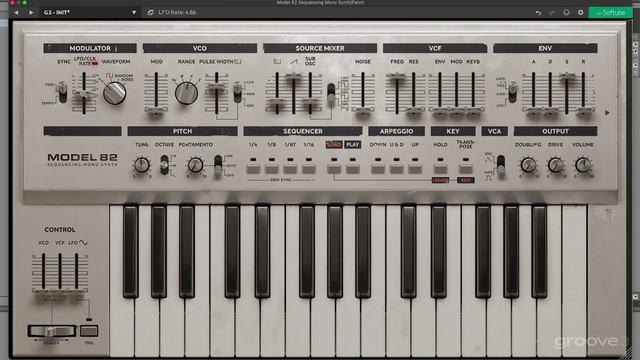Click the SUB OSC level slider
The width and height of the screenshot is (640, 360).
[310, 102]
